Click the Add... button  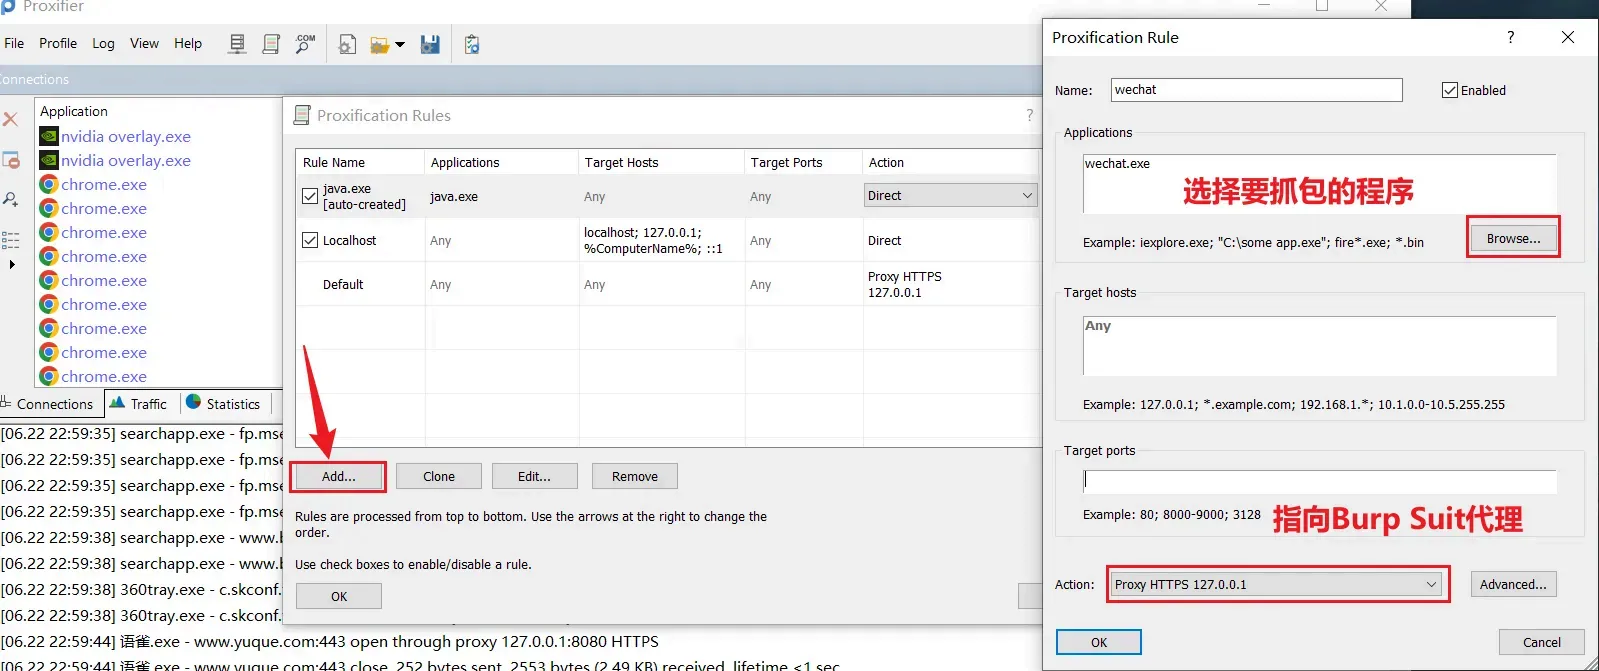coord(338,476)
